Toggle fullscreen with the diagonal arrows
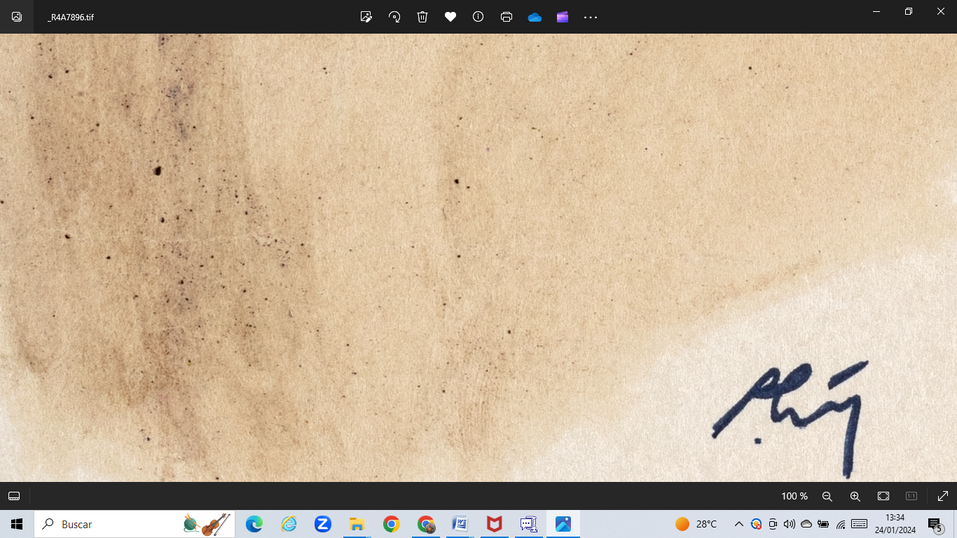This screenshot has width=957, height=538. (942, 496)
